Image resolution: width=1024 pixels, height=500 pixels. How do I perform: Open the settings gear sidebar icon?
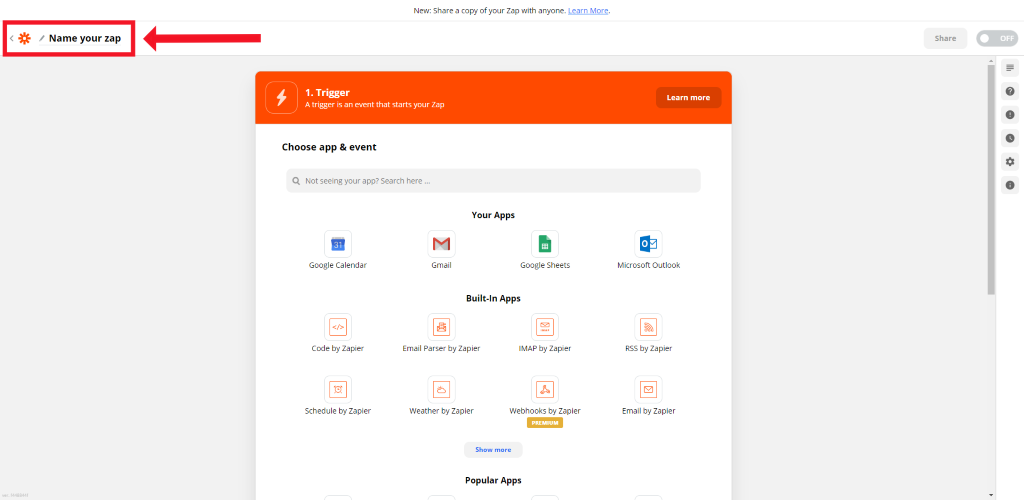(x=1010, y=162)
